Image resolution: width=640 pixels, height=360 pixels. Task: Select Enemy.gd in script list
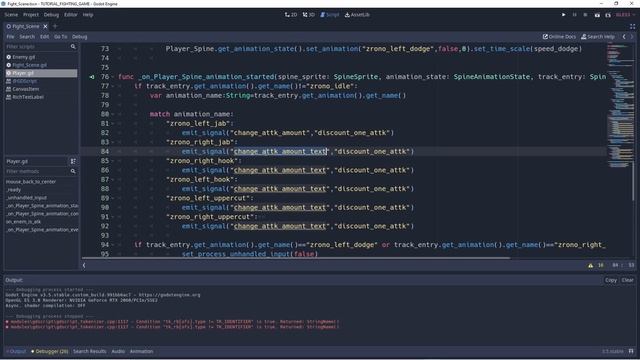41,57
